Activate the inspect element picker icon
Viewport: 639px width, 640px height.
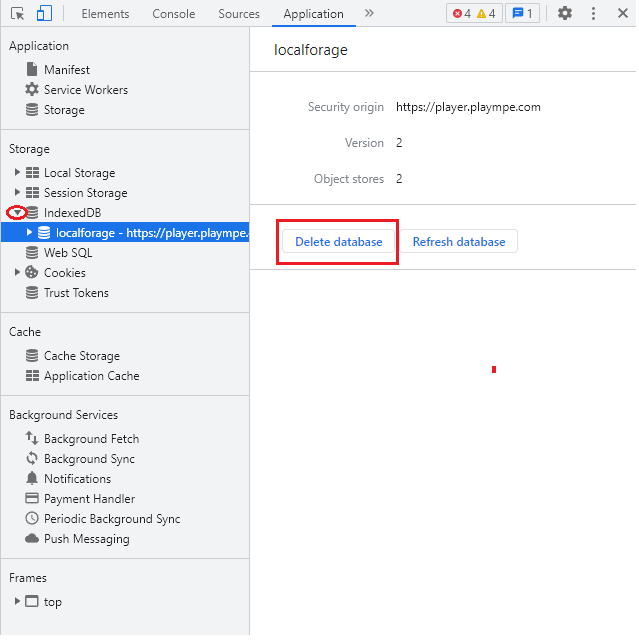click(18, 13)
